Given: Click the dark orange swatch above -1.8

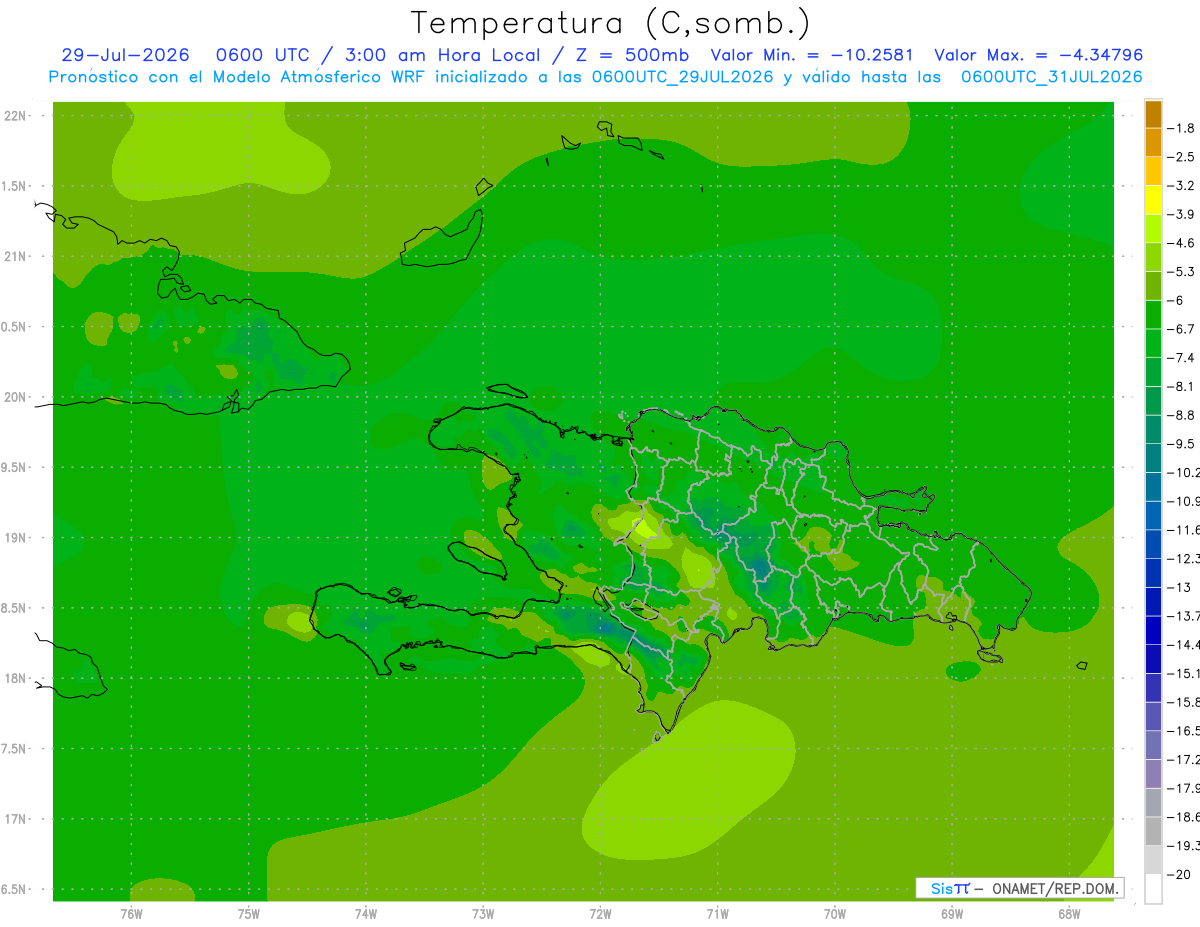Looking at the screenshot, I should click(x=1153, y=114).
